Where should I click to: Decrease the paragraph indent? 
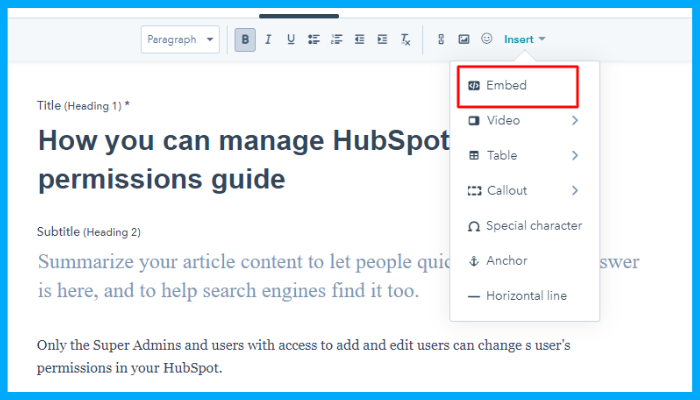point(360,40)
